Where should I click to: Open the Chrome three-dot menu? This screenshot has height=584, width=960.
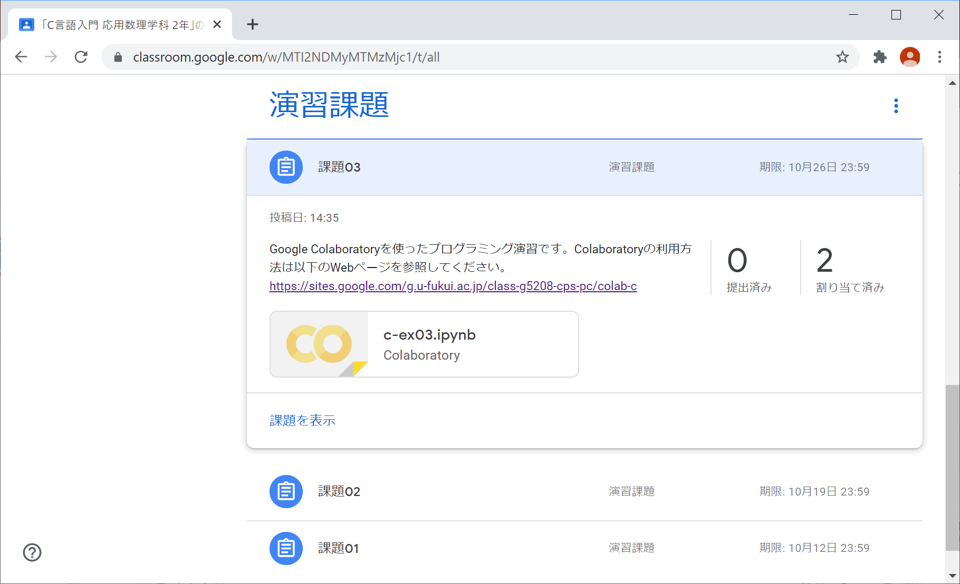[x=940, y=57]
